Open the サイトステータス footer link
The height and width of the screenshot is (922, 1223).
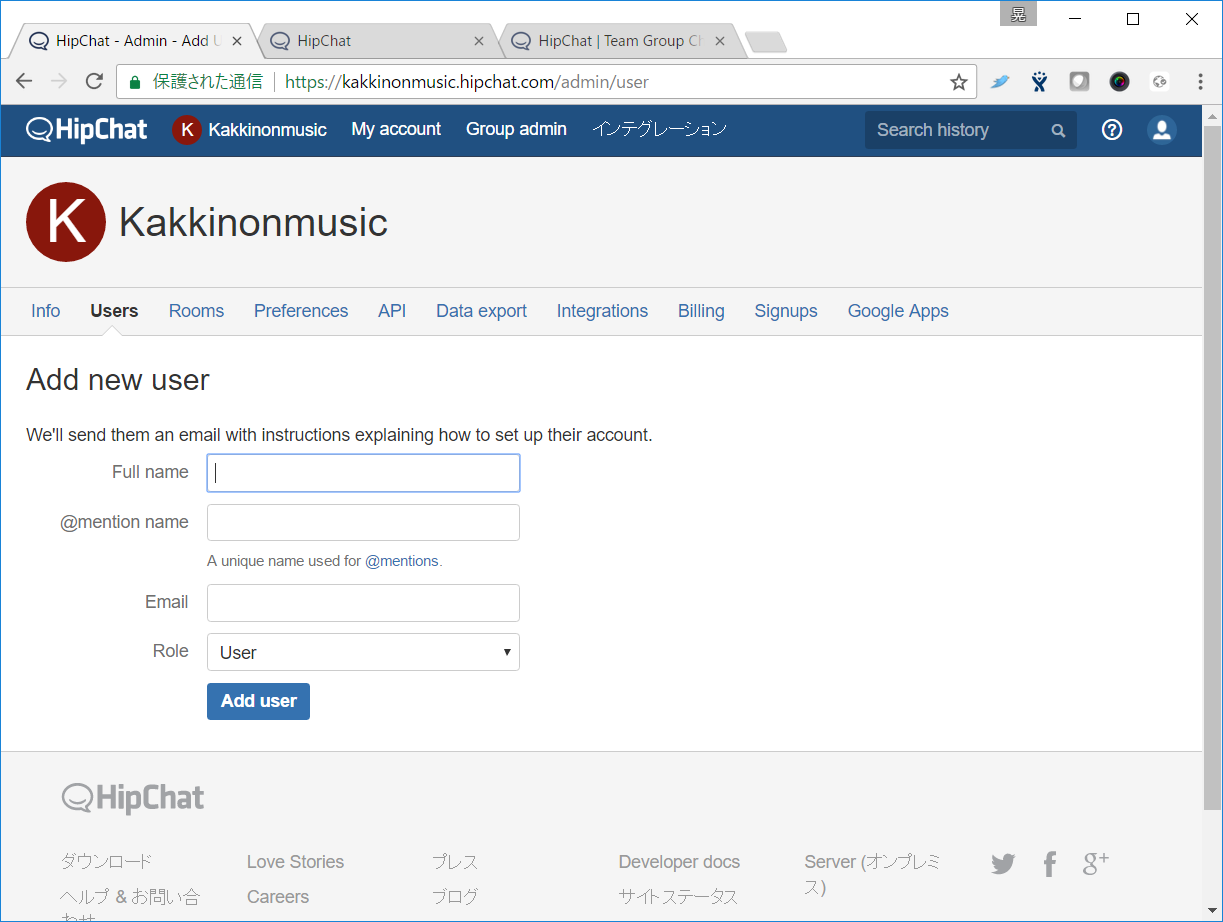(x=678, y=897)
